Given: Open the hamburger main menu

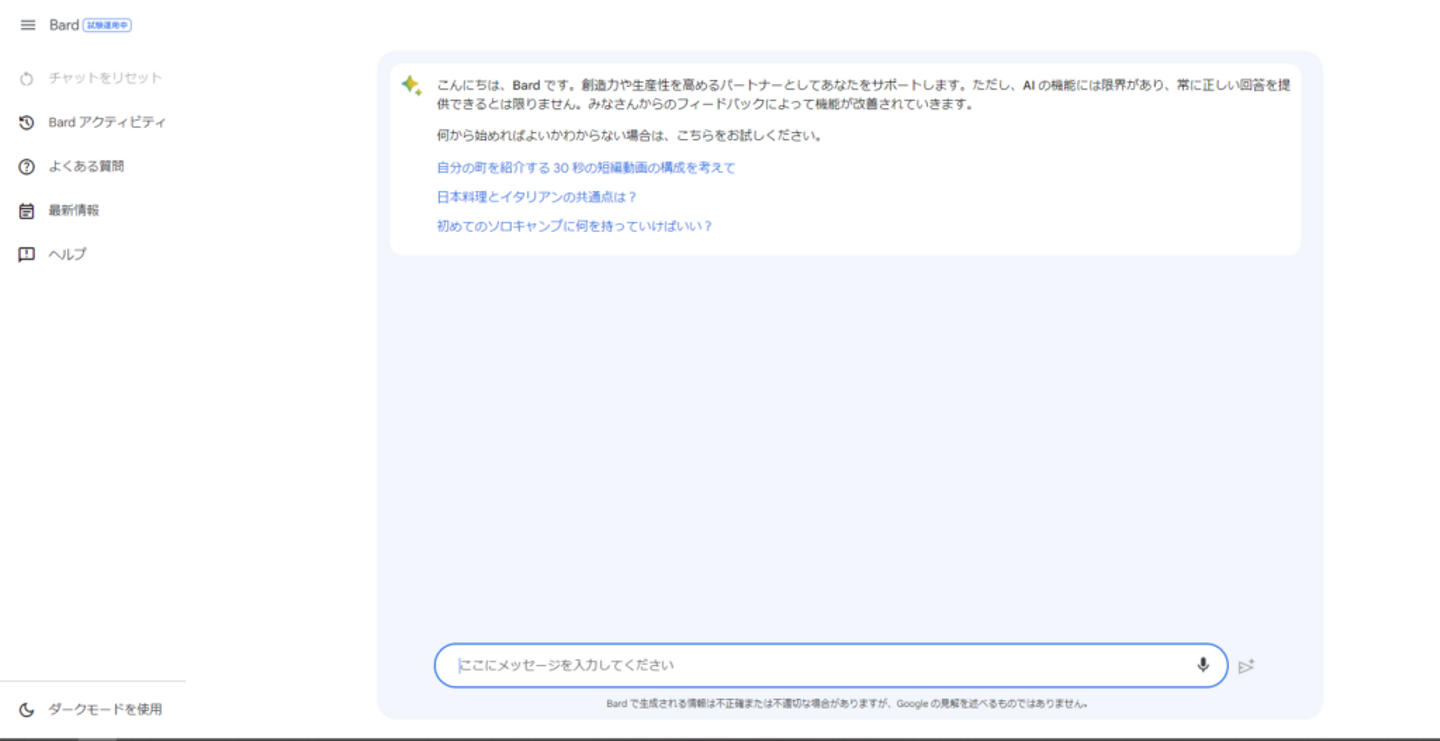Looking at the screenshot, I should coord(27,25).
